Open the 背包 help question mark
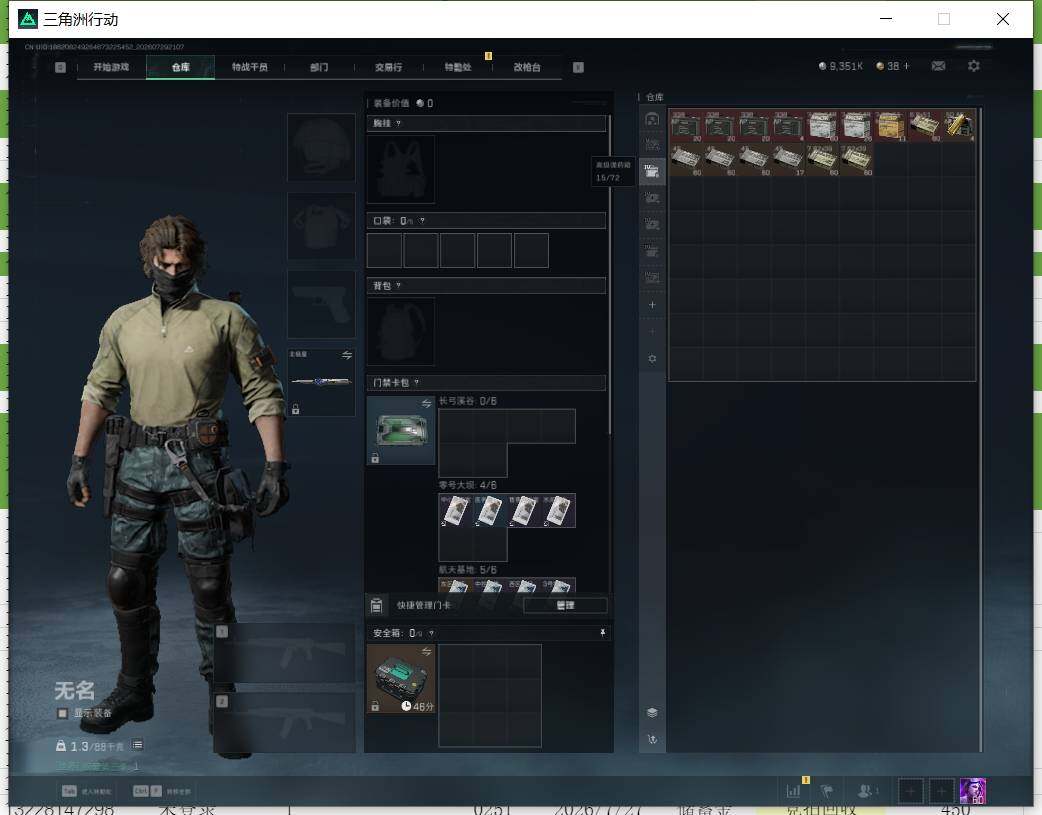1042x815 pixels. pyautogui.click(x=398, y=286)
